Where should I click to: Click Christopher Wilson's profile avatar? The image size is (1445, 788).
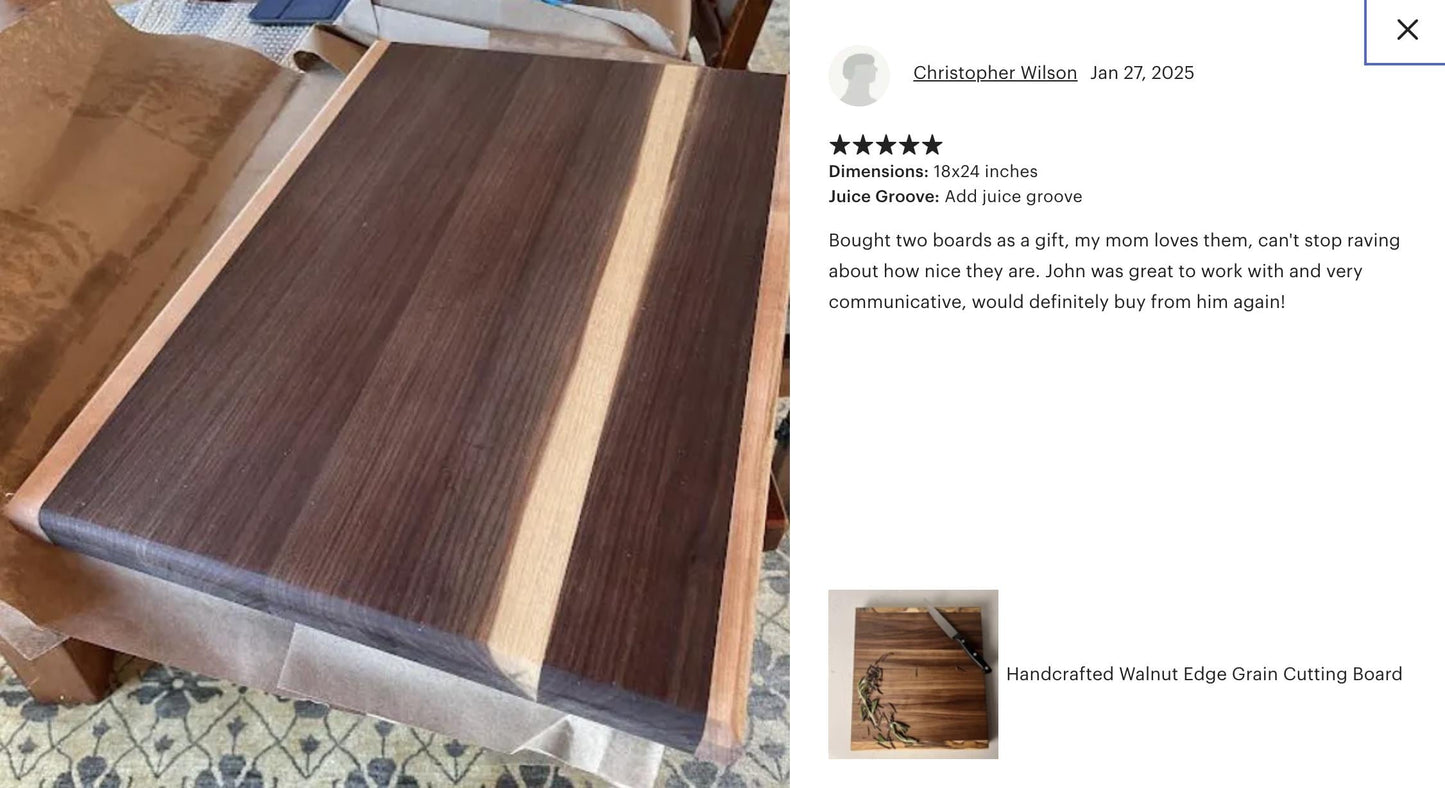pos(859,75)
